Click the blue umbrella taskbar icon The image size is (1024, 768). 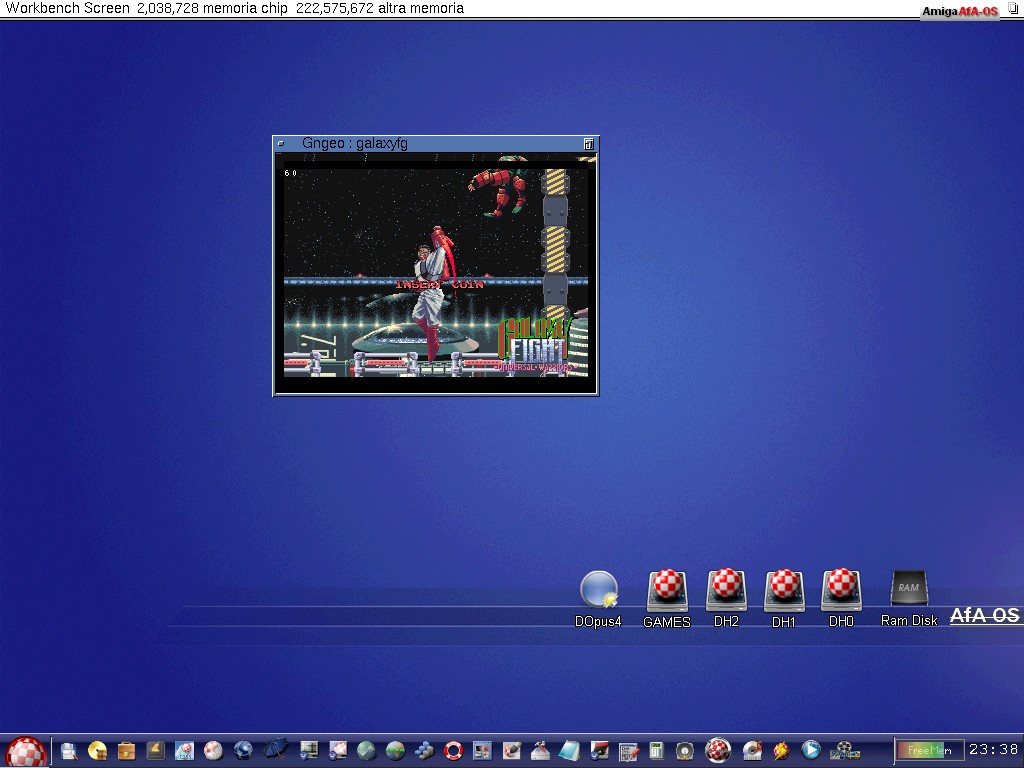[277, 749]
